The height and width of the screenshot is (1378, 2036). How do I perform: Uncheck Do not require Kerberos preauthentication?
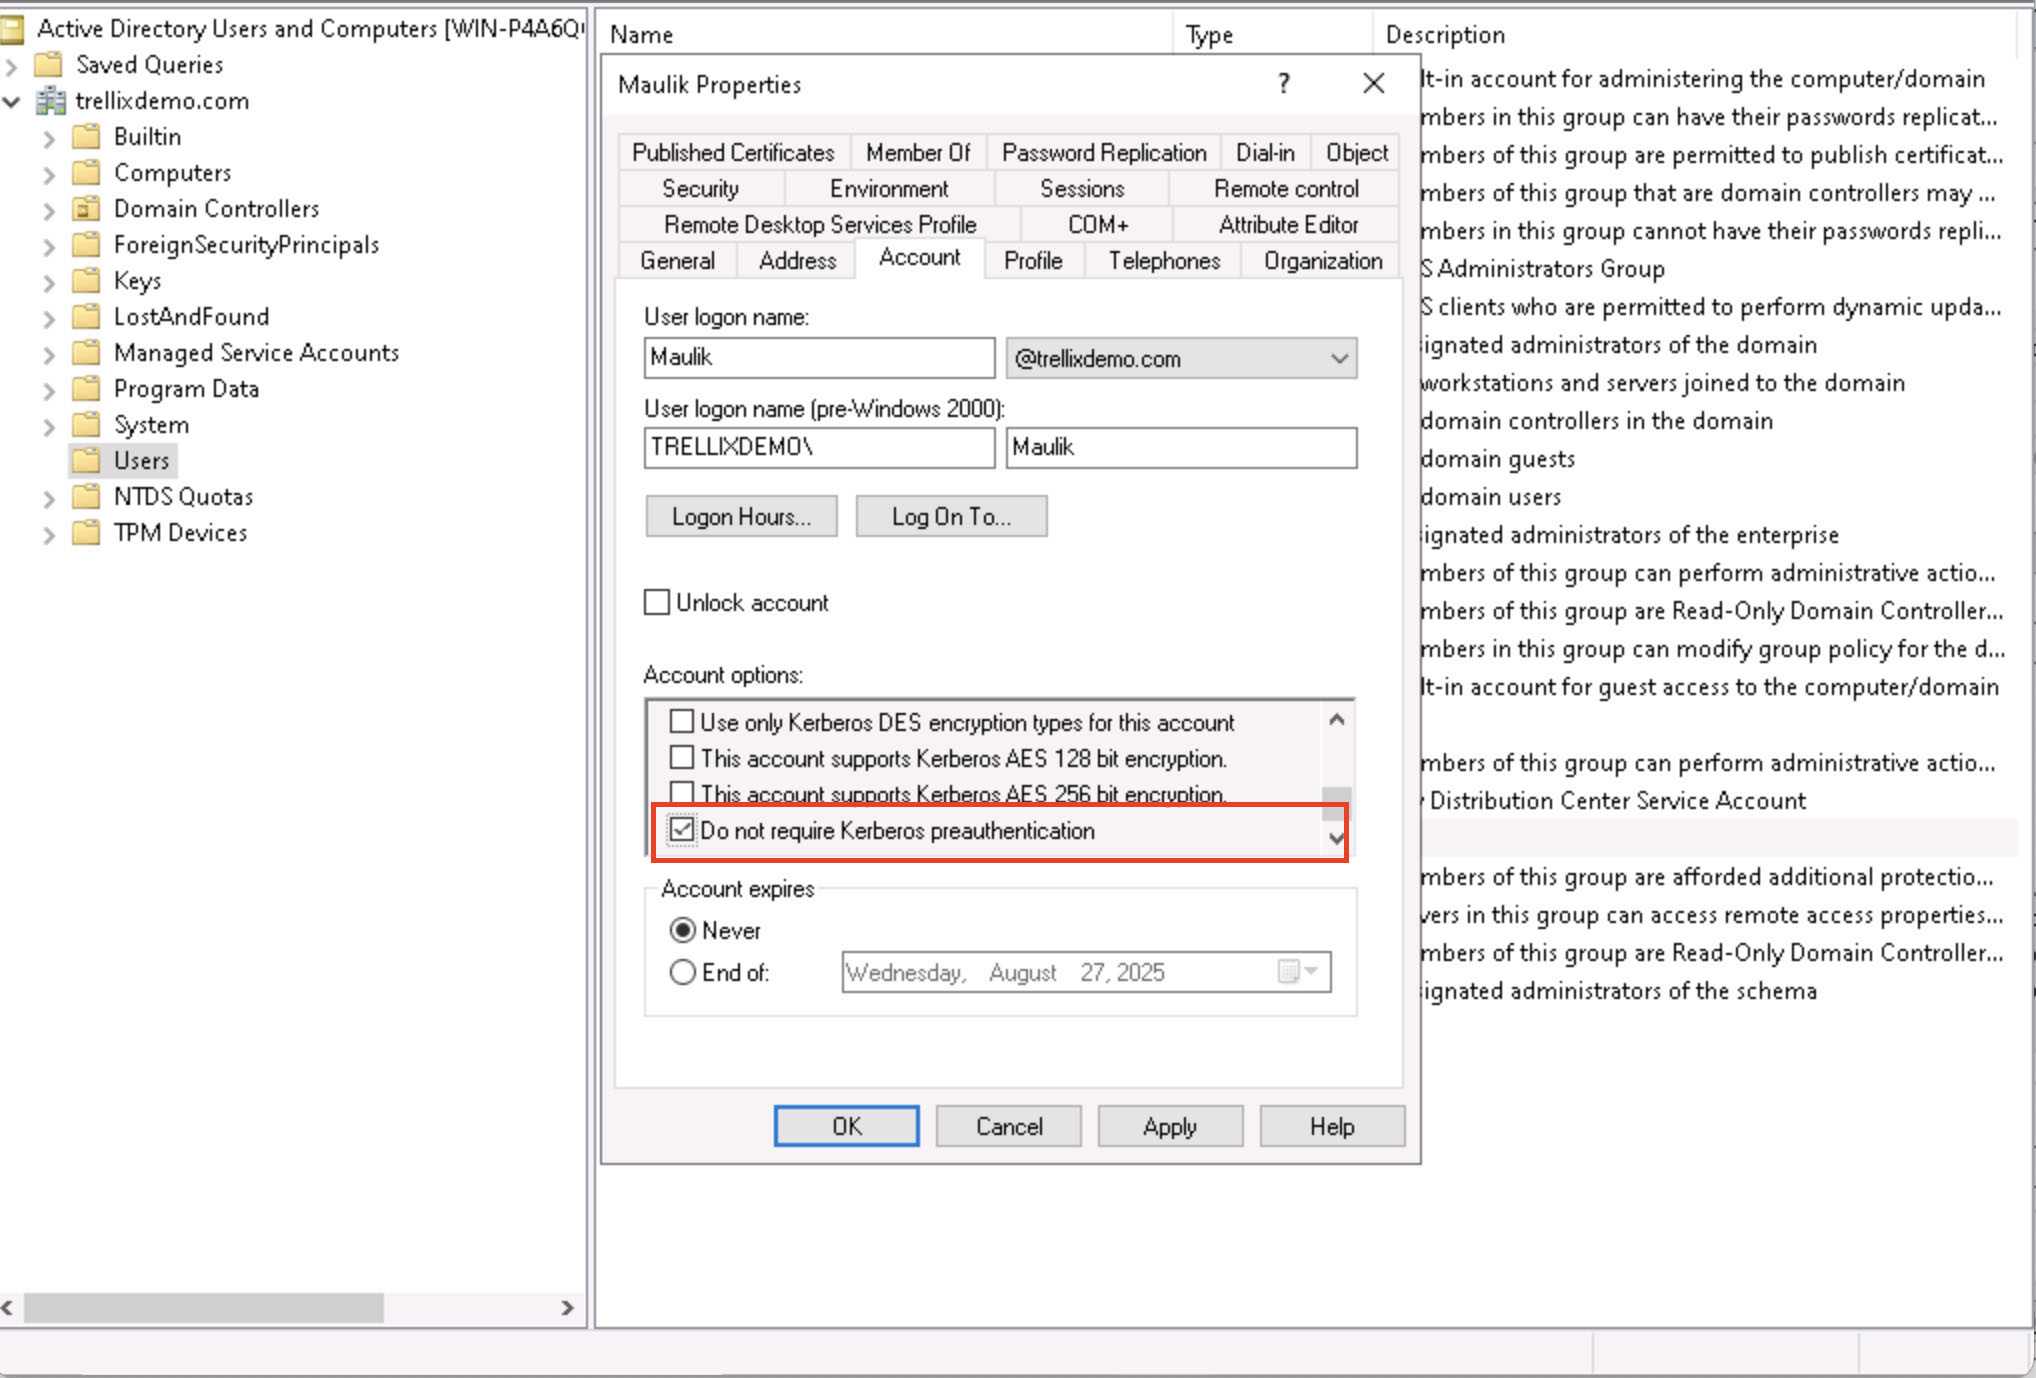682,830
